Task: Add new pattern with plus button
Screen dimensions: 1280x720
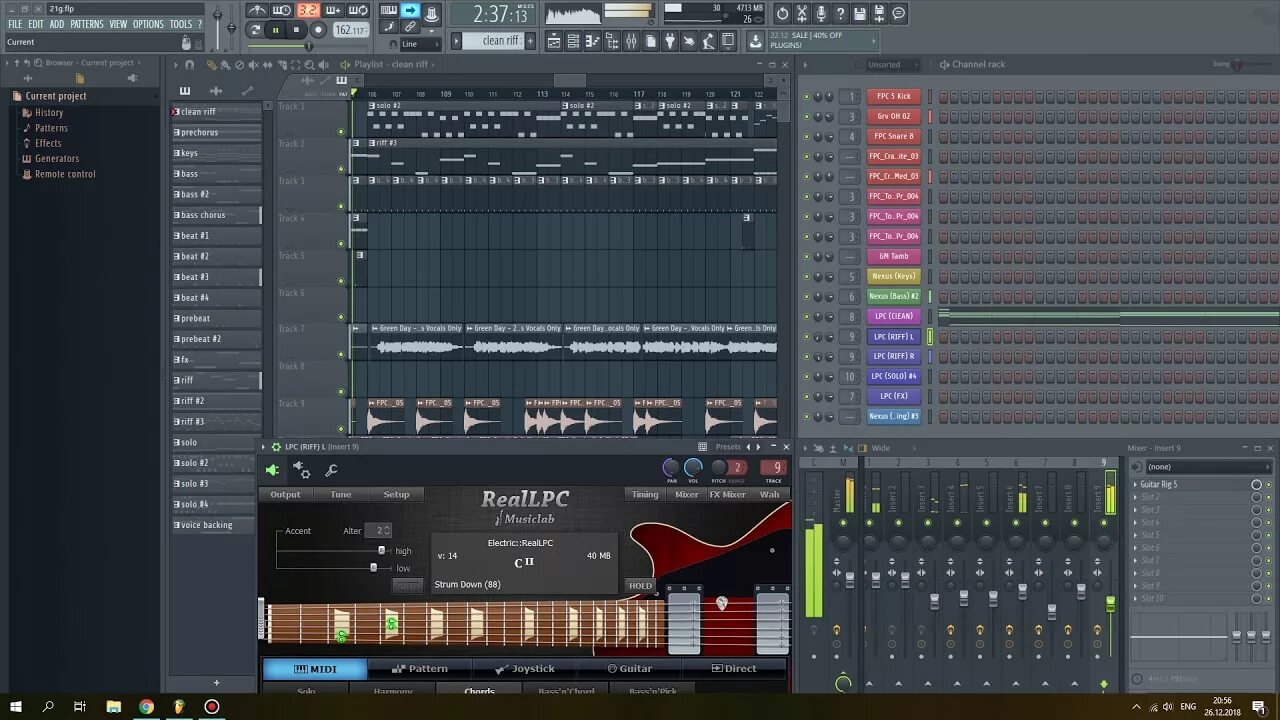Action: click(530, 41)
